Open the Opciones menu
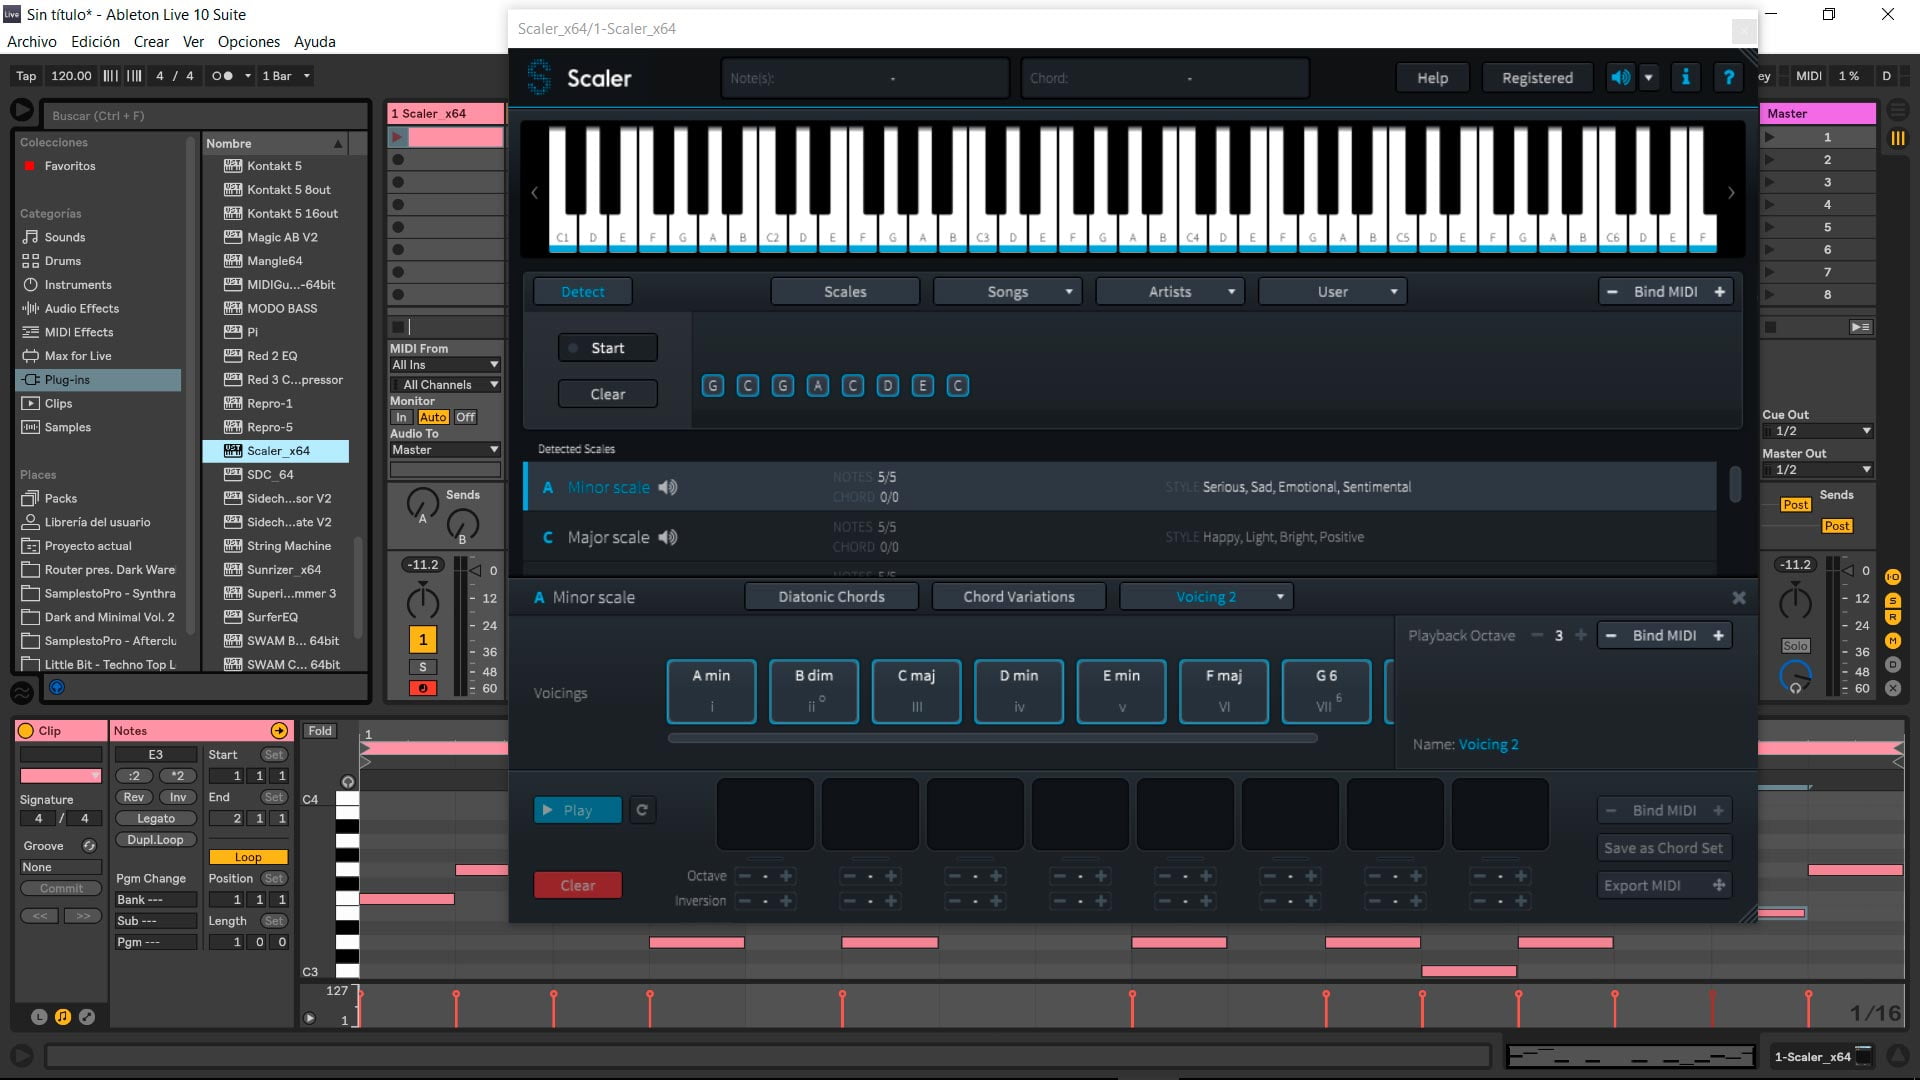 click(249, 42)
